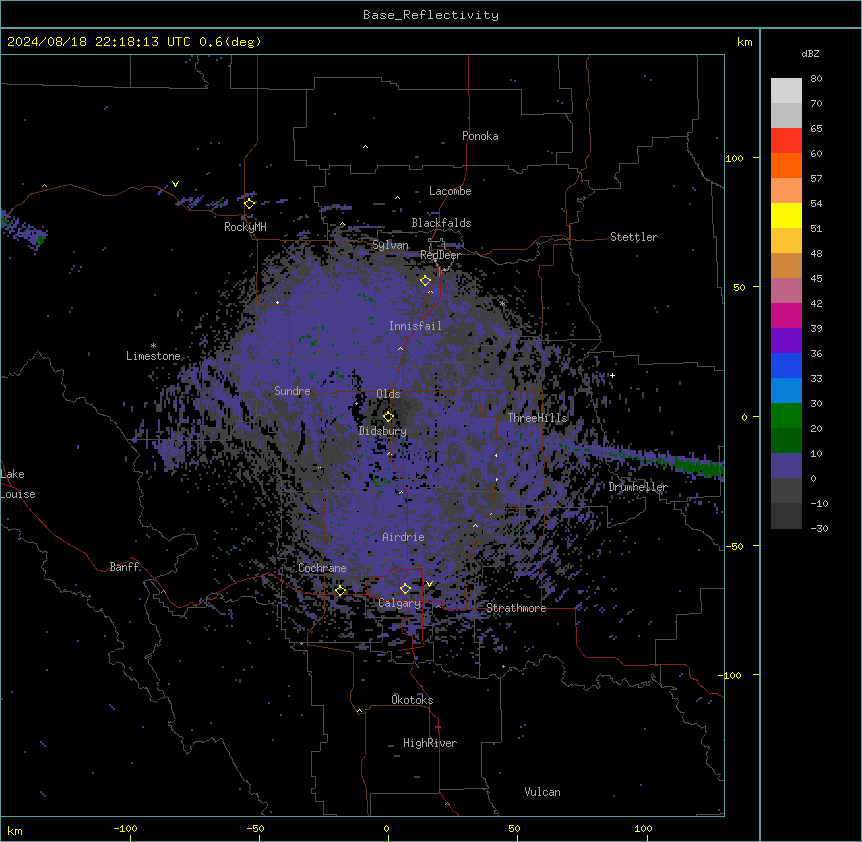
Task: Select the Calgary label
Action: 400,603
